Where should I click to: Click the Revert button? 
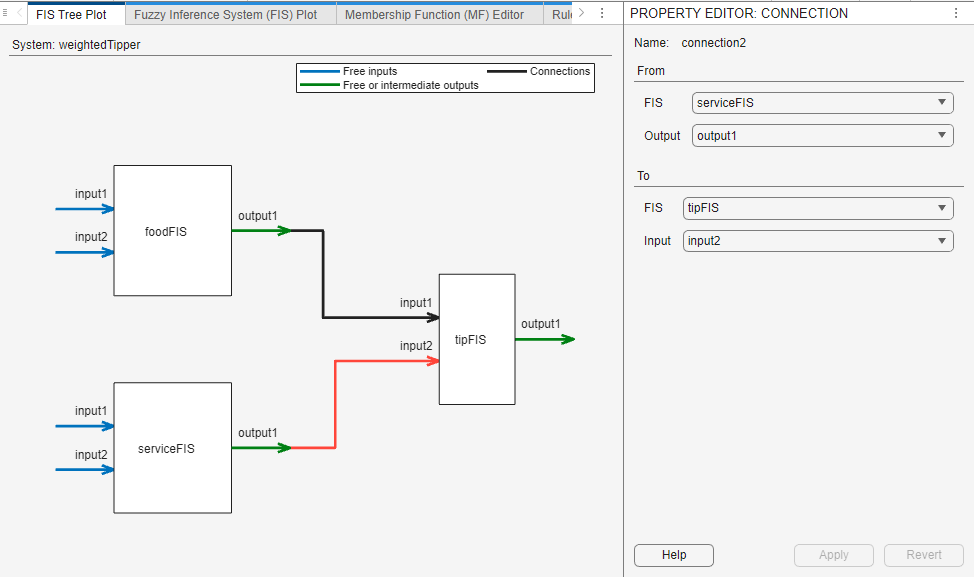(x=923, y=555)
